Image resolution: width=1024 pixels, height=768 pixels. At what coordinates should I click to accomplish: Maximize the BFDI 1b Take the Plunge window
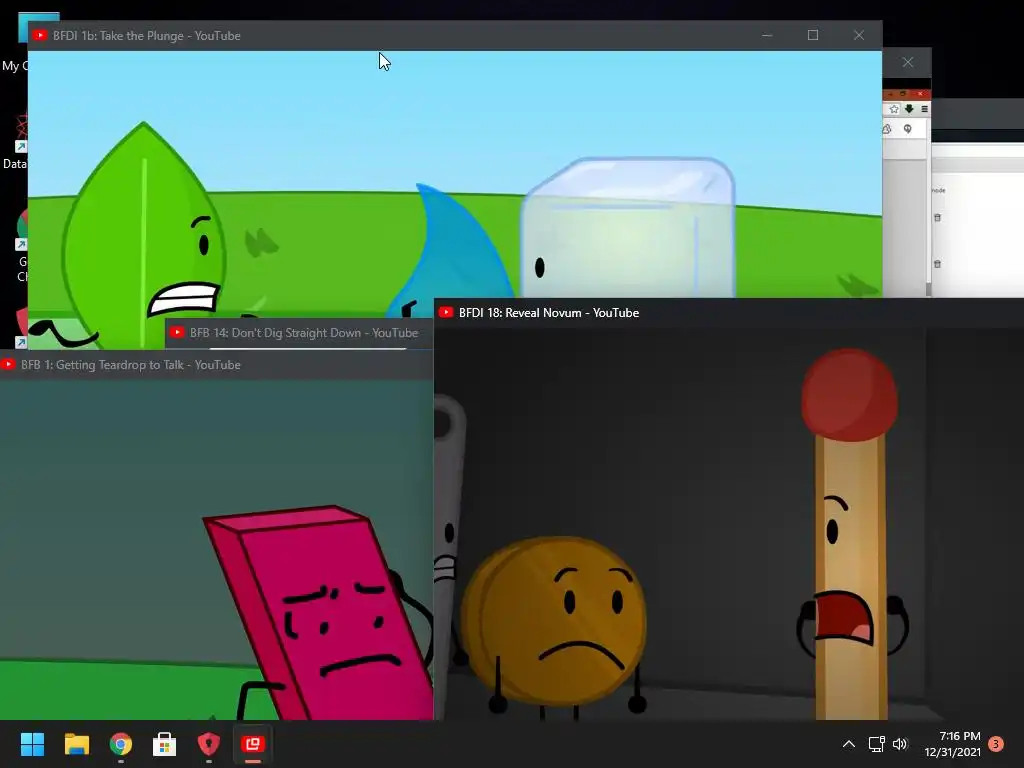coord(813,35)
